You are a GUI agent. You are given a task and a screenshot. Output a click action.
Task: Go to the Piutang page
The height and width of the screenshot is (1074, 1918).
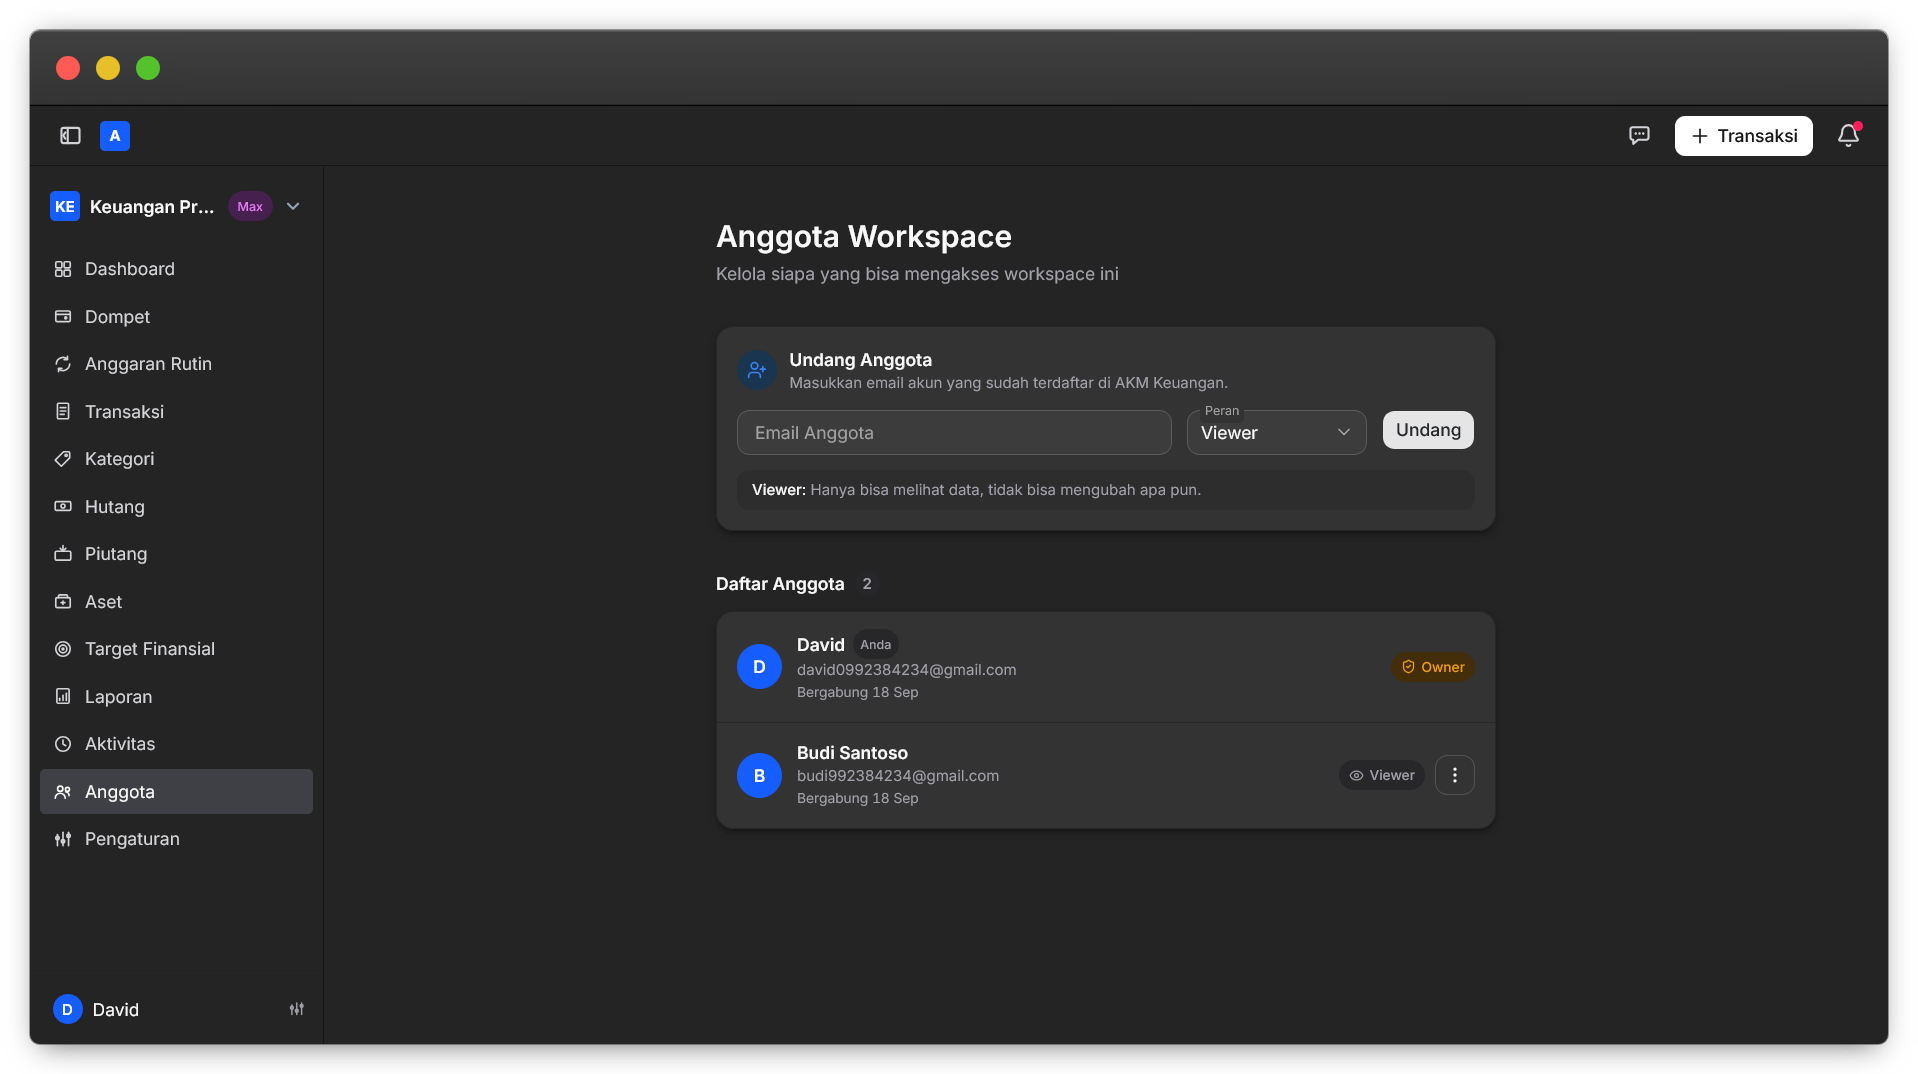click(x=176, y=554)
